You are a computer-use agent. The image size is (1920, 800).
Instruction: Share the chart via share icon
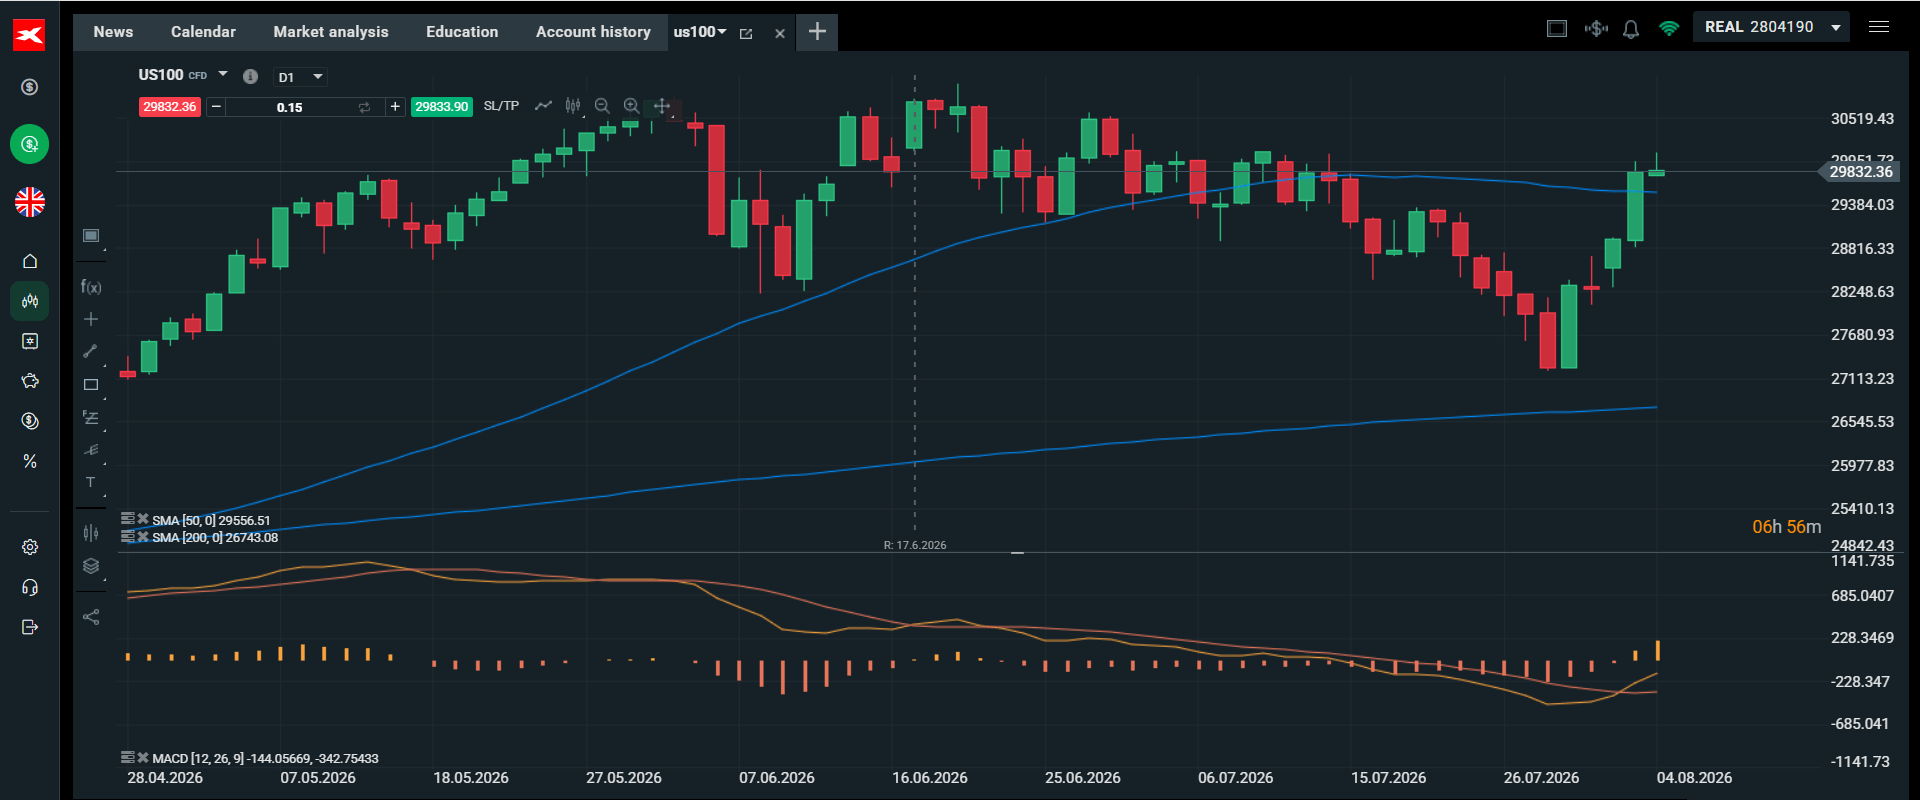(x=91, y=617)
